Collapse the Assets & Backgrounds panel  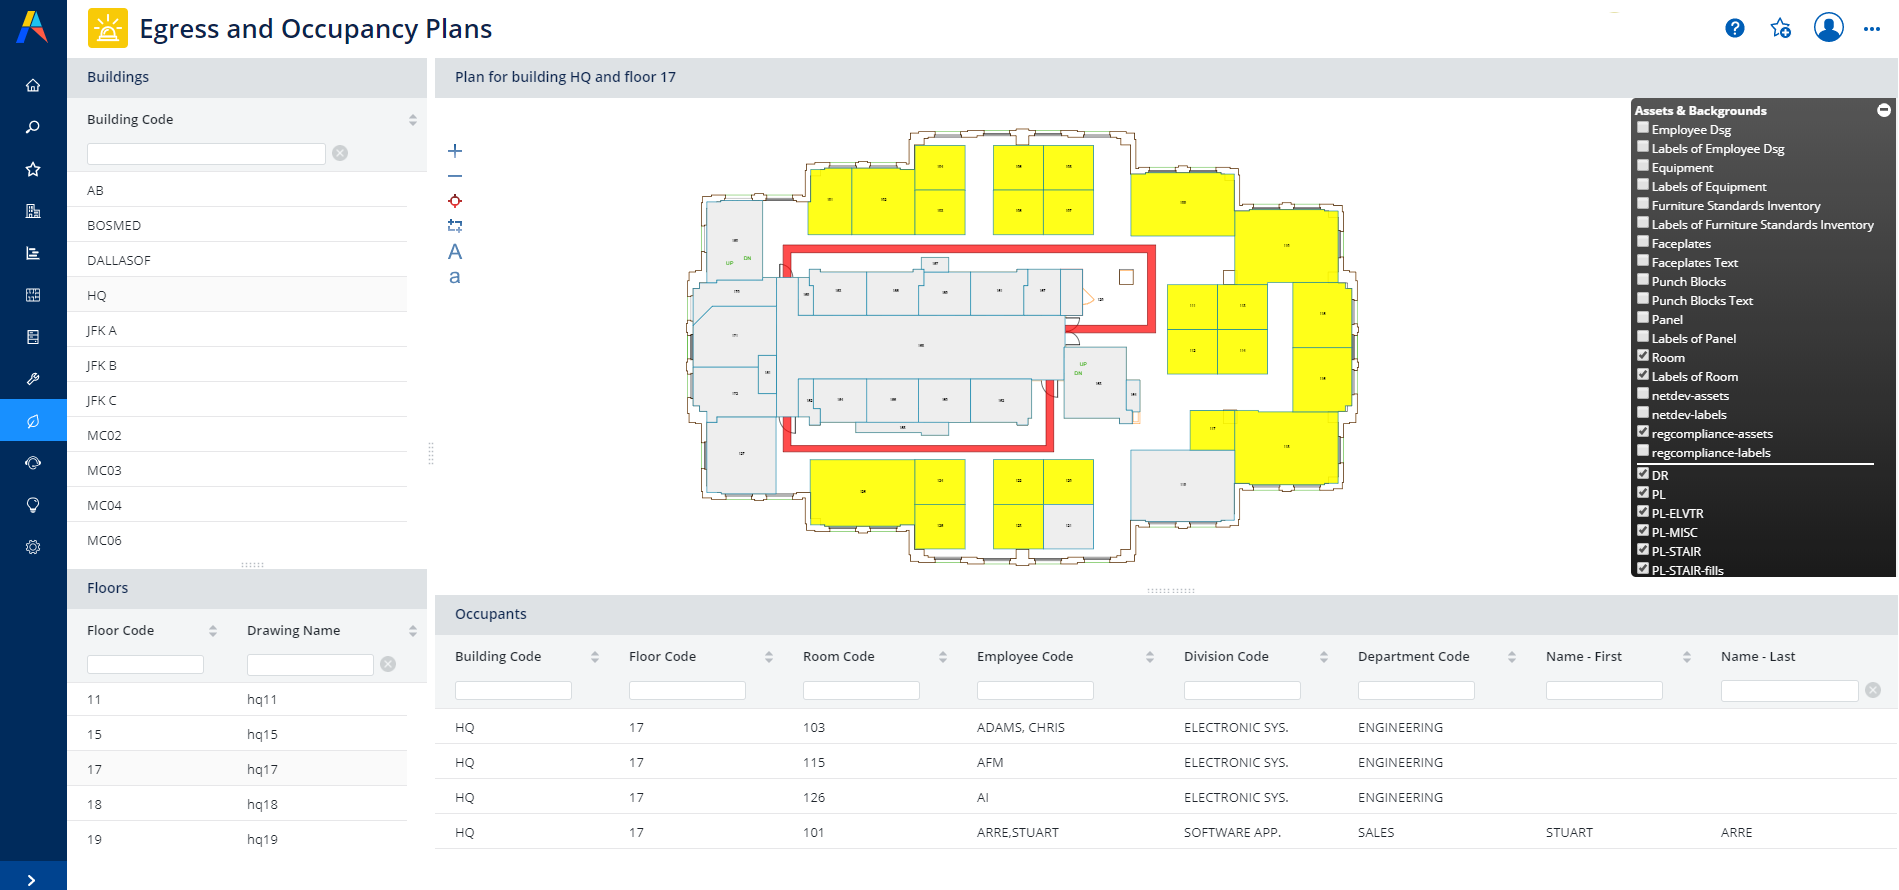1884,110
